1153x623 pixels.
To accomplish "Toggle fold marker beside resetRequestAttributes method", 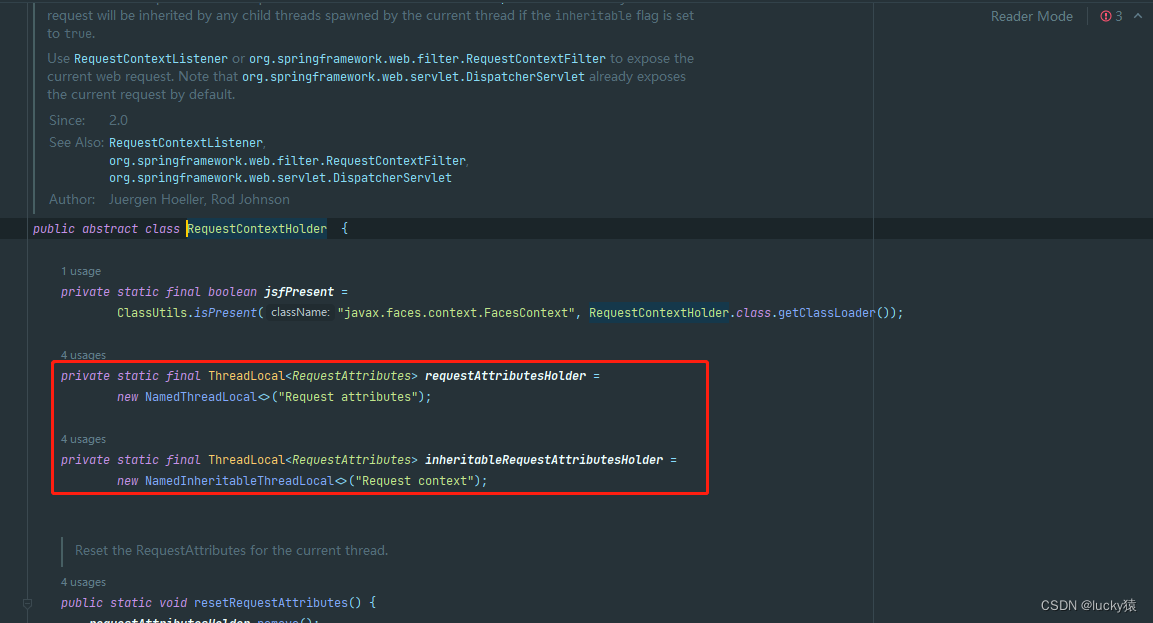I will tap(27, 603).
